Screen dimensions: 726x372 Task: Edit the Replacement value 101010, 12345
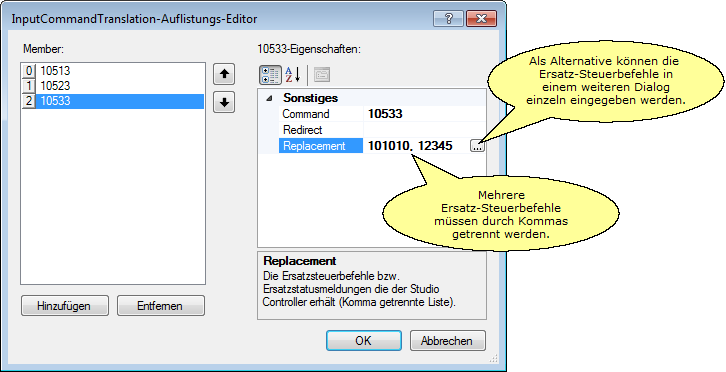point(417,146)
